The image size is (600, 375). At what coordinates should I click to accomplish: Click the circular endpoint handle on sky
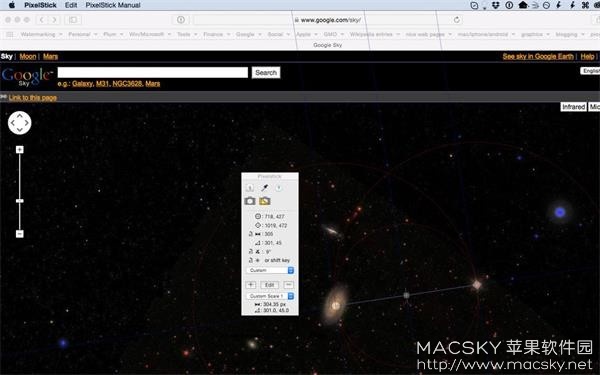[336, 306]
